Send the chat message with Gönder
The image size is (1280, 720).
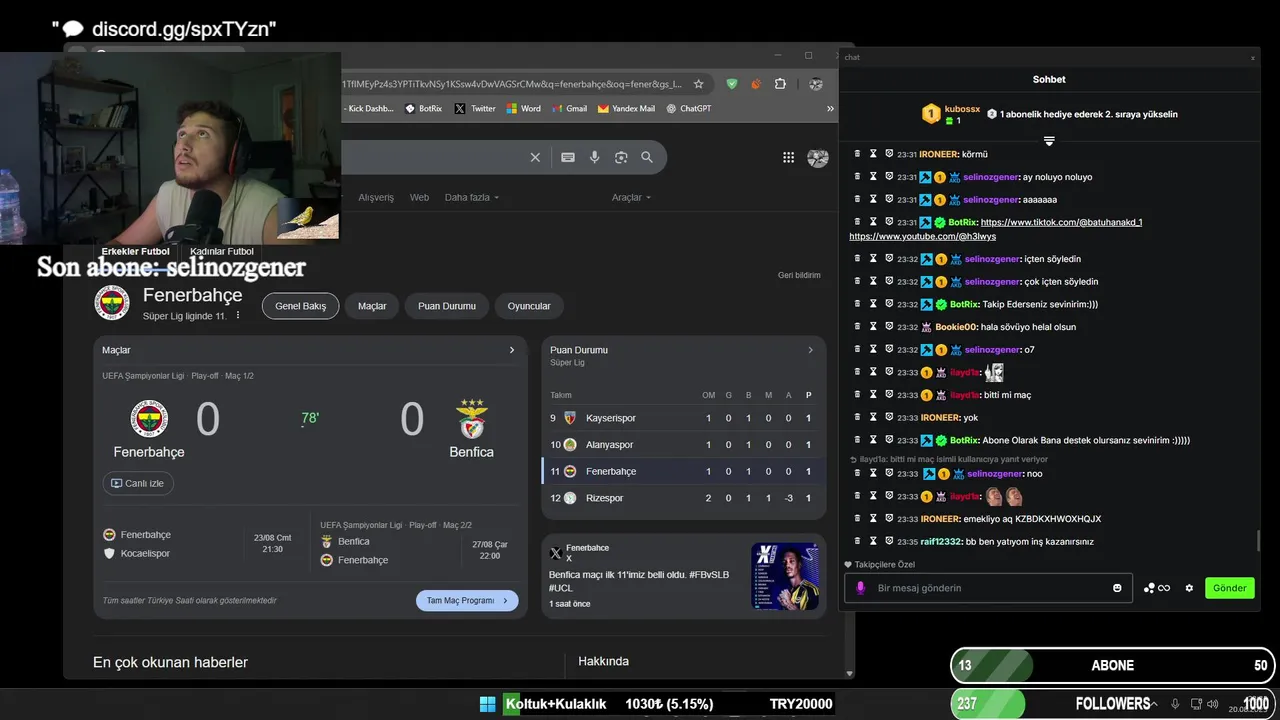click(x=1229, y=588)
